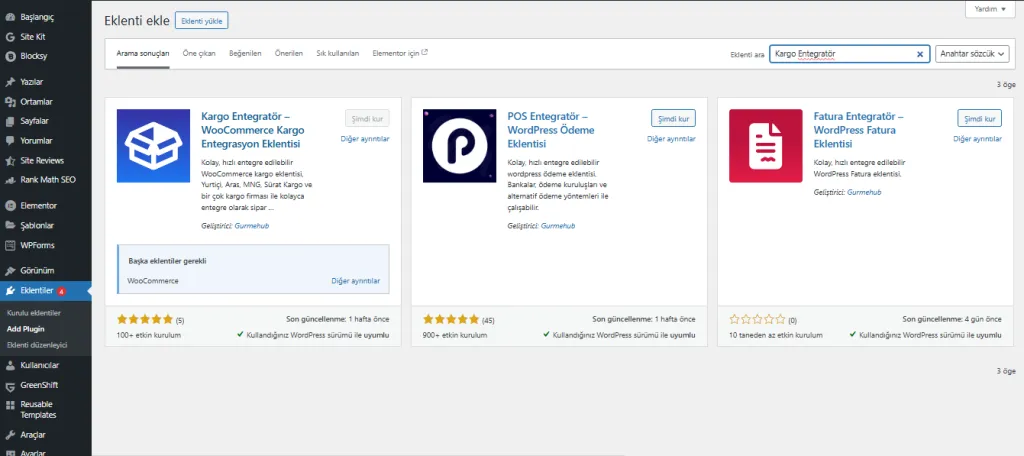The height and width of the screenshot is (456, 1024).
Task: Open POS Entegratör plugin title link
Action: point(551,130)
